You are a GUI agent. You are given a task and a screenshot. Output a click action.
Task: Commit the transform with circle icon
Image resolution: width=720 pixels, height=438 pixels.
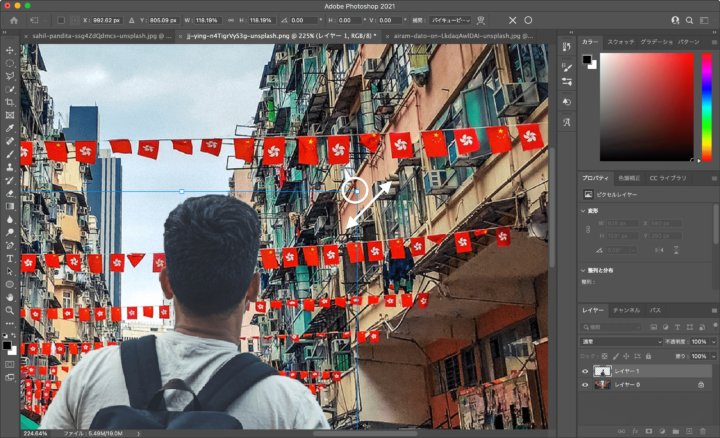click(x=529, y=20)
